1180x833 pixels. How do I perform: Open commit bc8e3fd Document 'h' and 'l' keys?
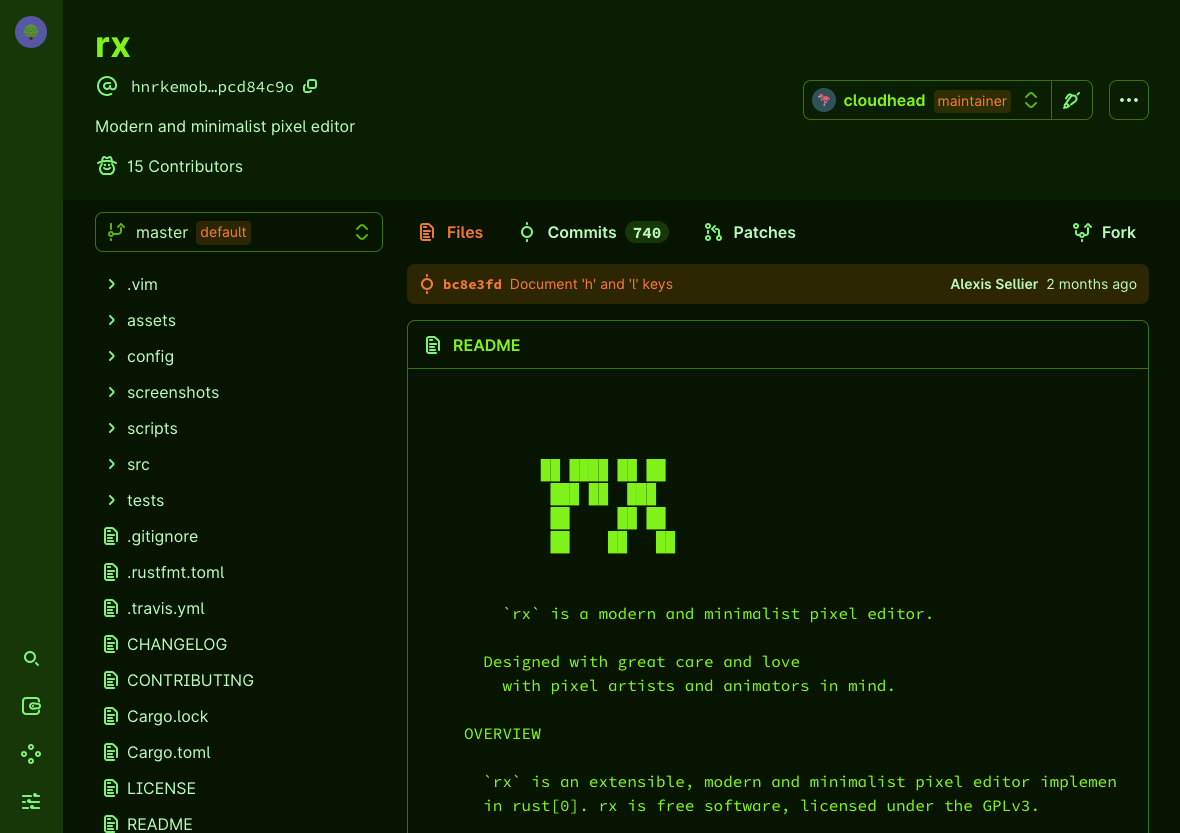click(x=590, y=283)
